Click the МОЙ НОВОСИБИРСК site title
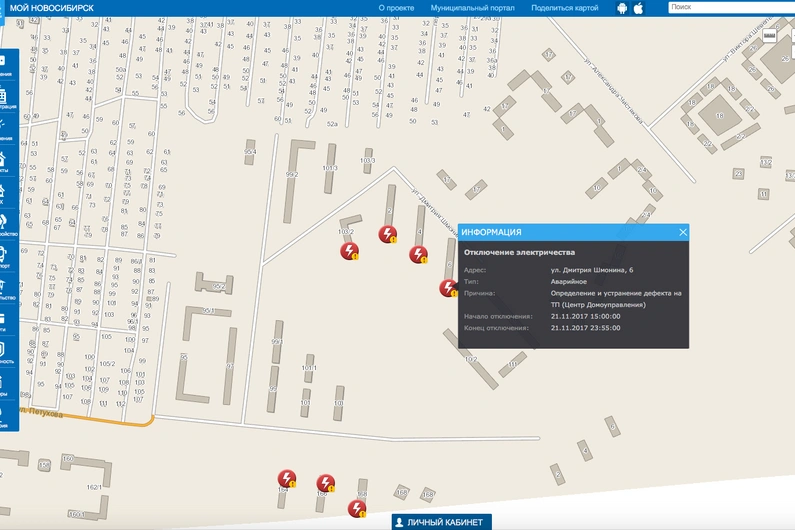This screenshot has width=795, height=530. 51,8
